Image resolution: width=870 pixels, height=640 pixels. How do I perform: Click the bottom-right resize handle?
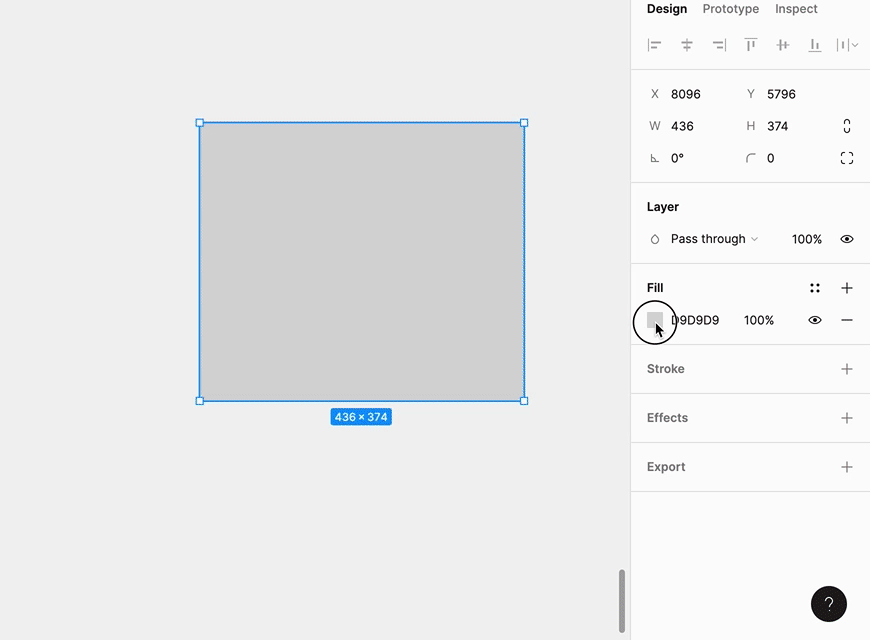click(x=524, y=401)
